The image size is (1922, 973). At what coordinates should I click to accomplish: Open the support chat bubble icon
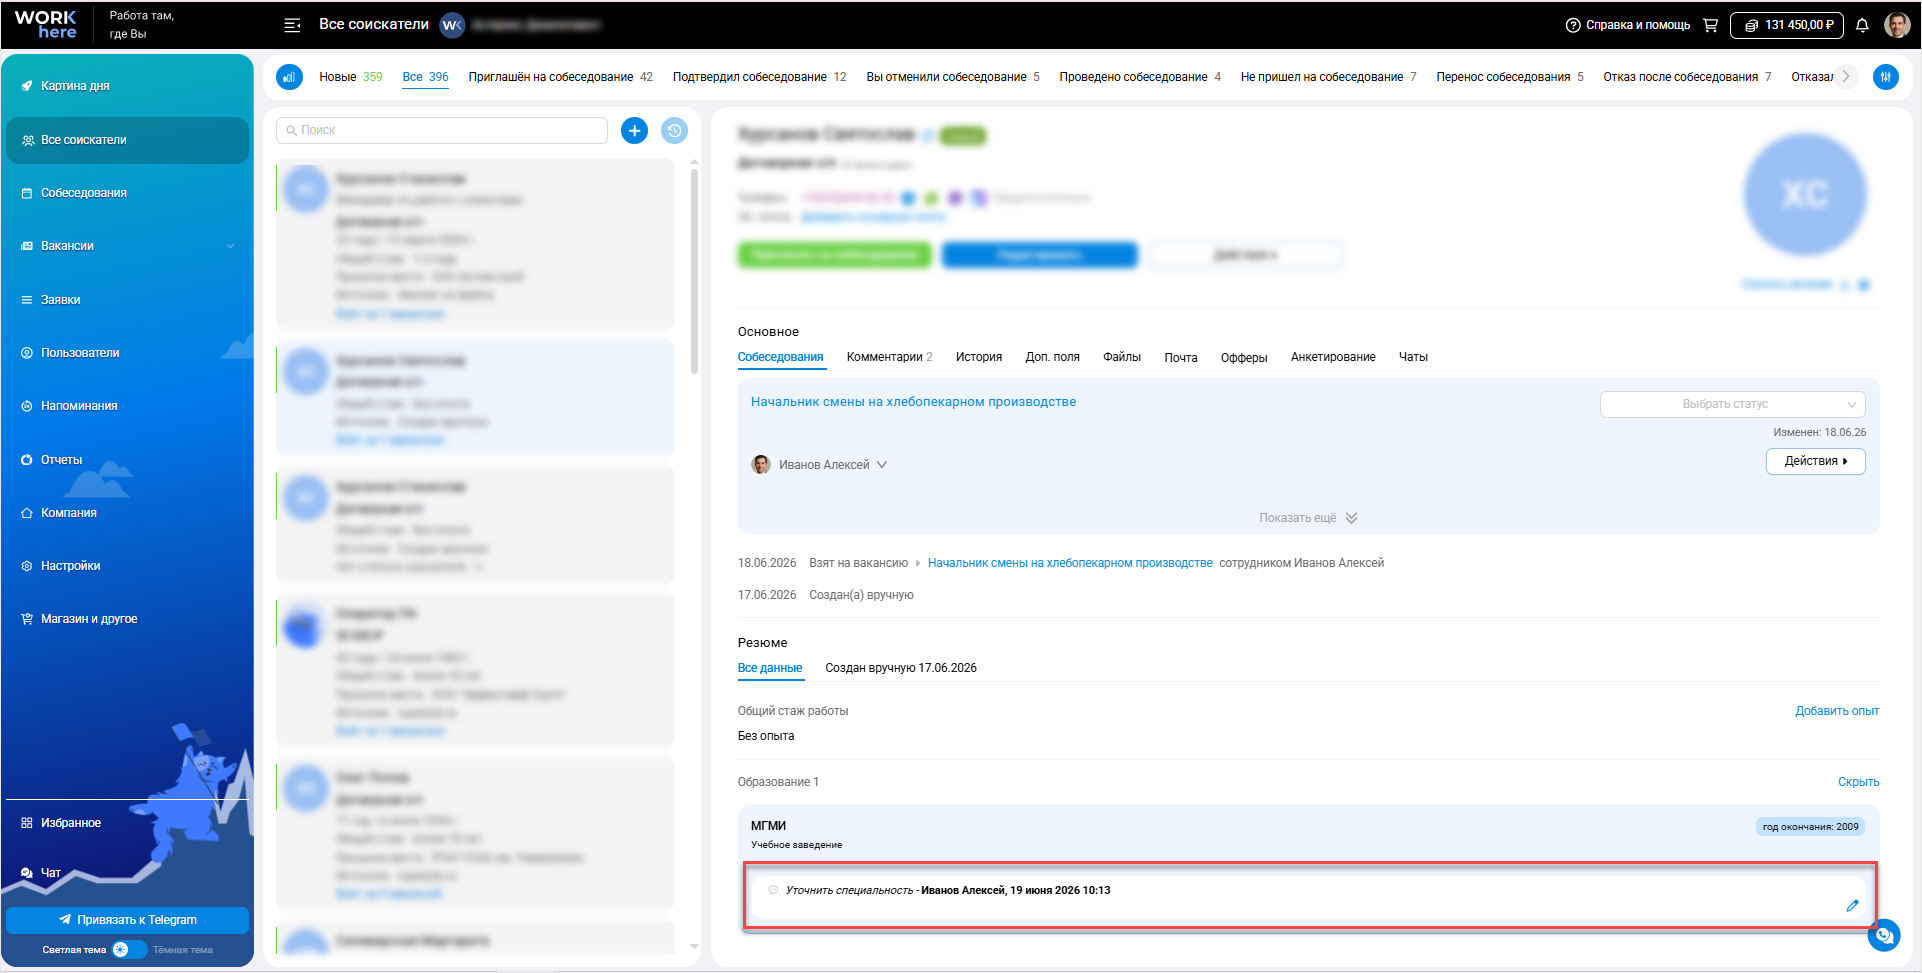[x=1884, y=935]
